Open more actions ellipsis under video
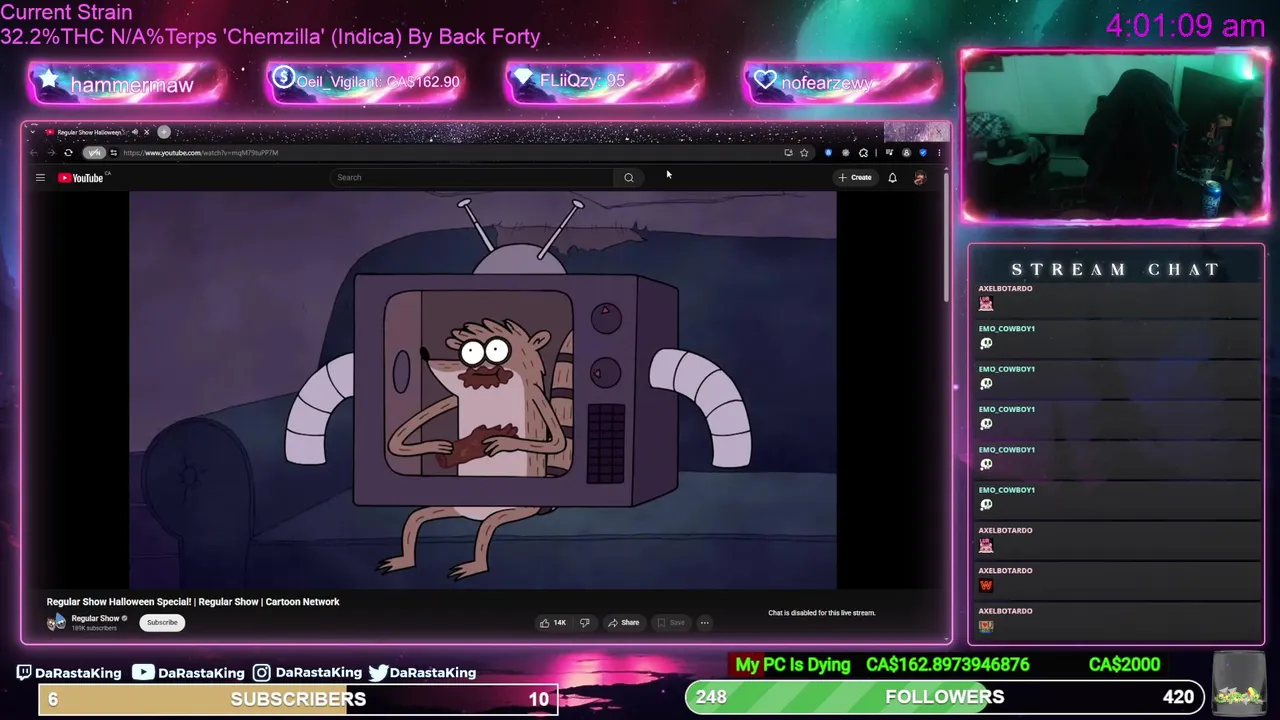 coord(704,623)
